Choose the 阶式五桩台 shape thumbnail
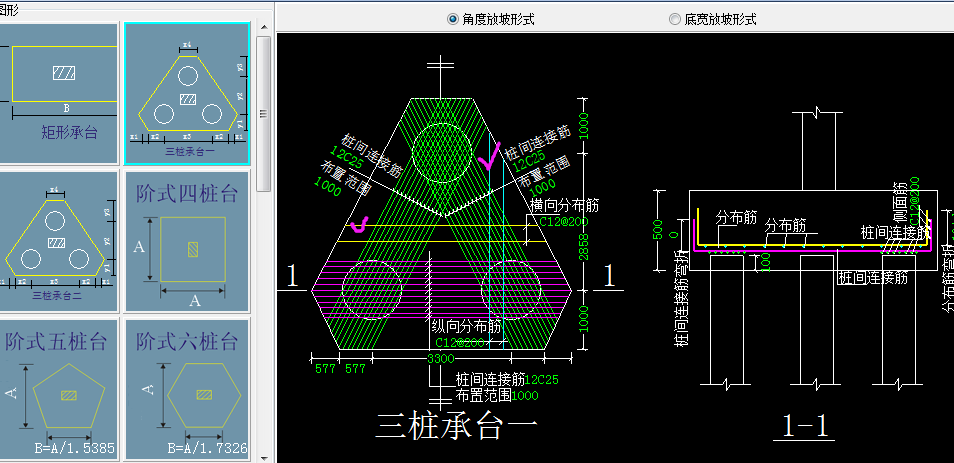 (58, 389)
